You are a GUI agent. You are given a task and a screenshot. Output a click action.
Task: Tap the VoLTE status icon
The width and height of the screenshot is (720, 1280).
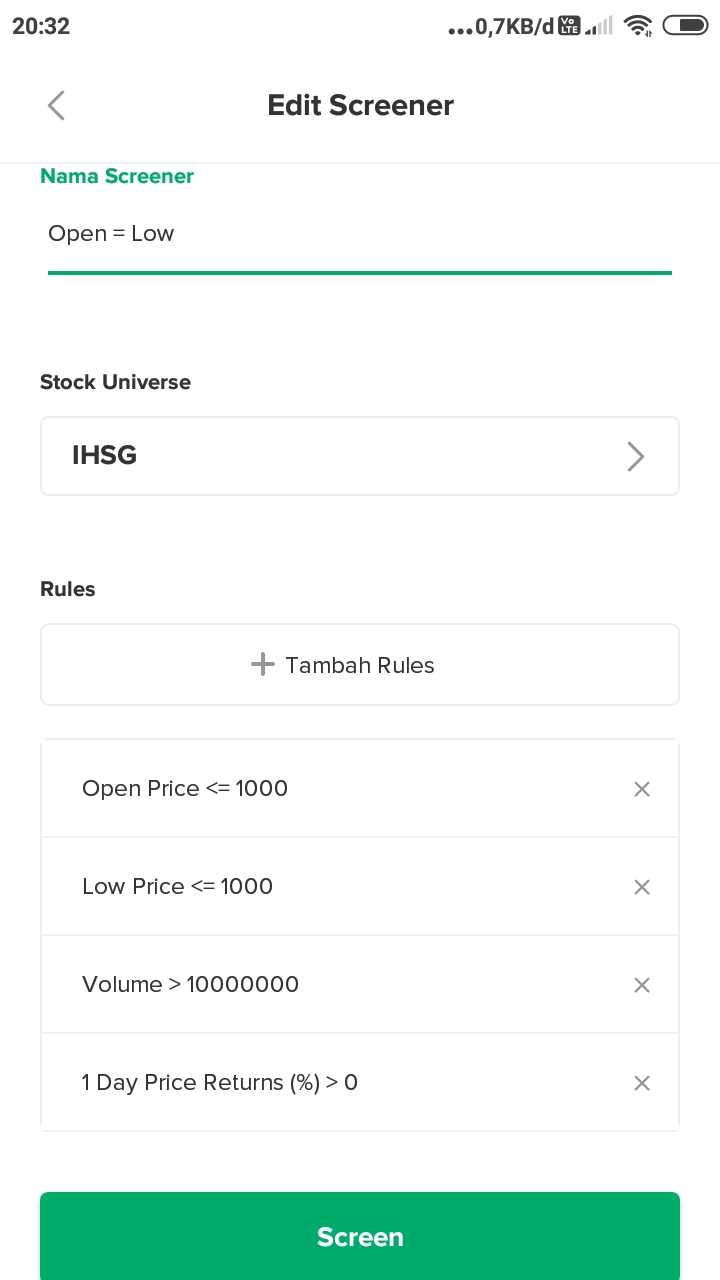coord(569,26)
